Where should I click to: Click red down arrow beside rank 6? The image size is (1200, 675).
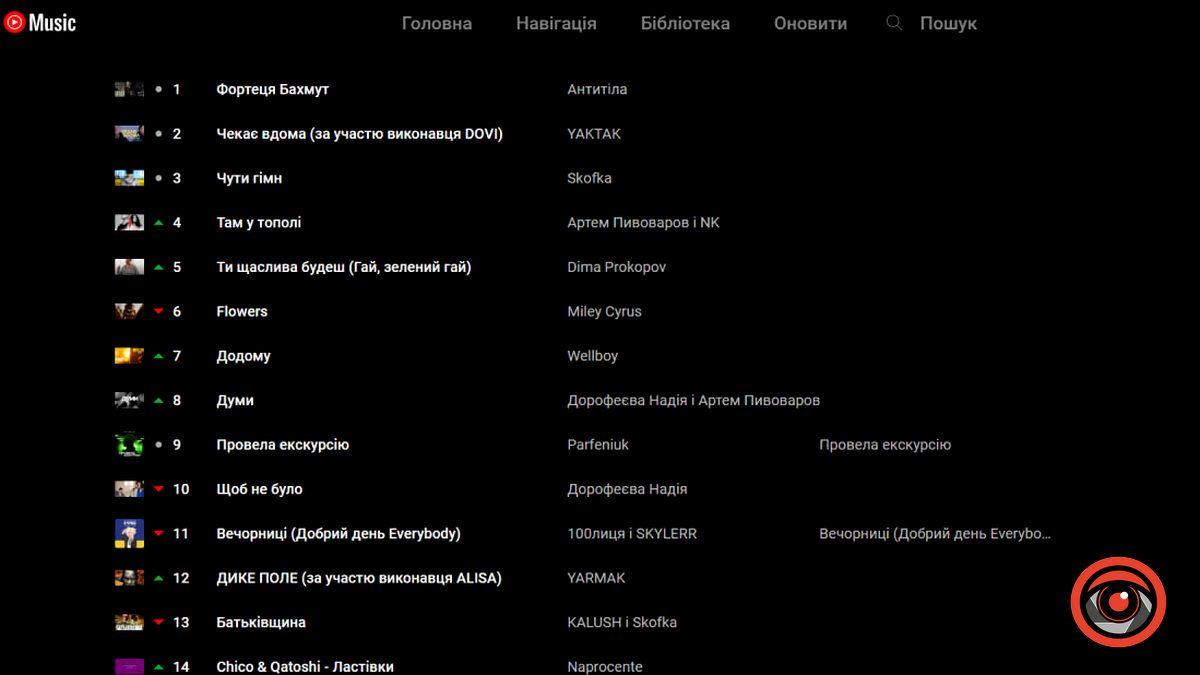point(158,312)
